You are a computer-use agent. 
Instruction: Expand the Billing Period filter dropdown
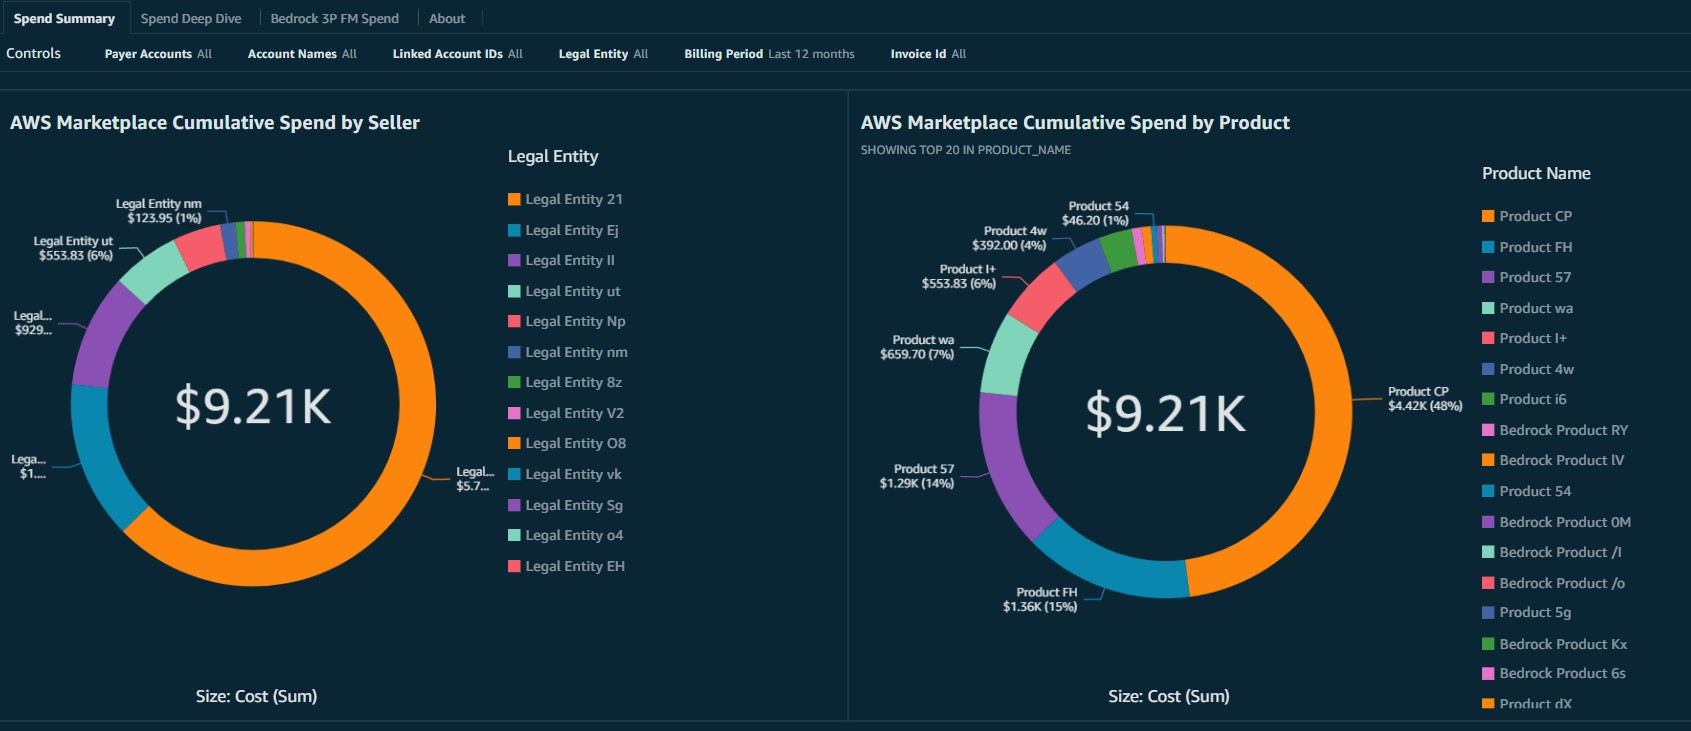(769, 54)
